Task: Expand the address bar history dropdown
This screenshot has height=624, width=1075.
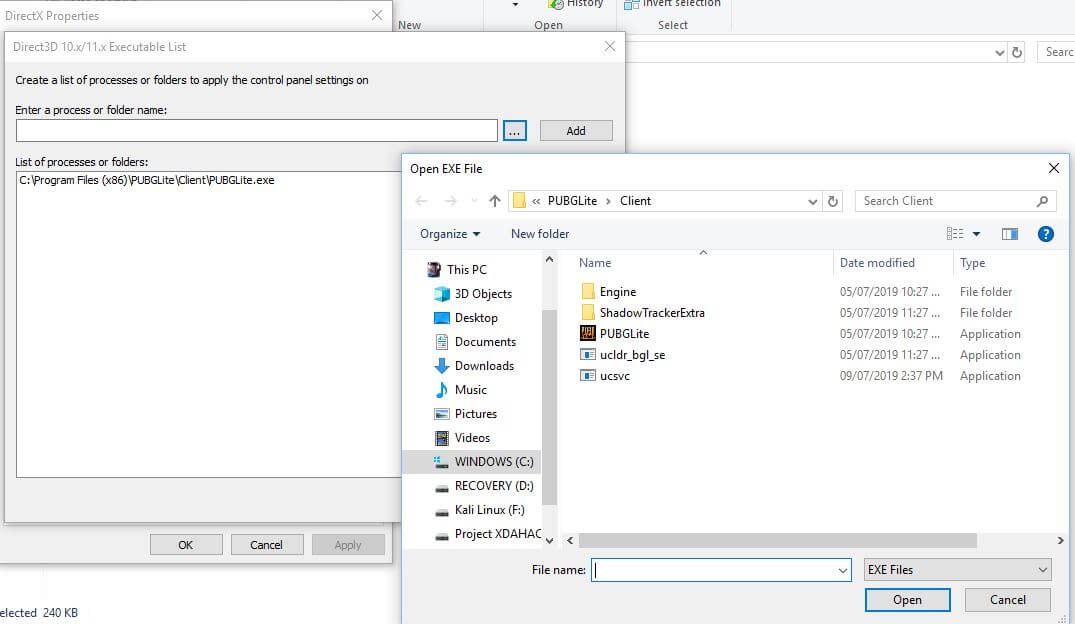Action: point(812,201)
